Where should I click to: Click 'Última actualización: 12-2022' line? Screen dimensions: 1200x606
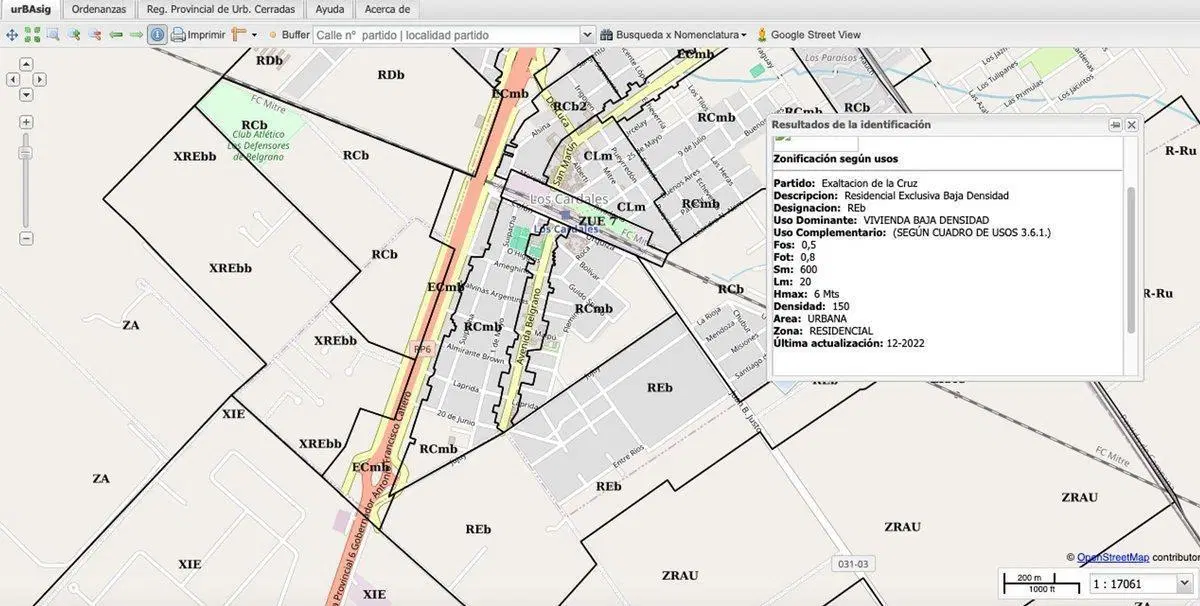849,343
